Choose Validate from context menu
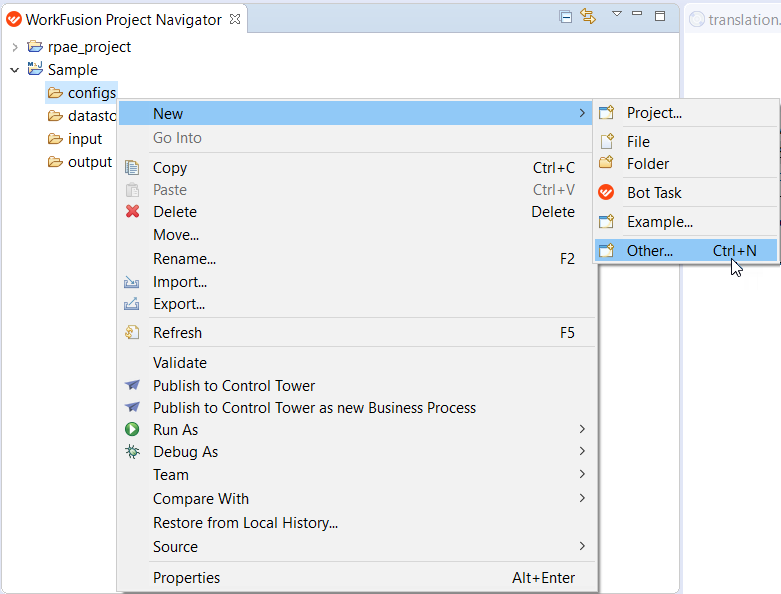This screenshot has width=781, height=594. (x=355, y=362)
